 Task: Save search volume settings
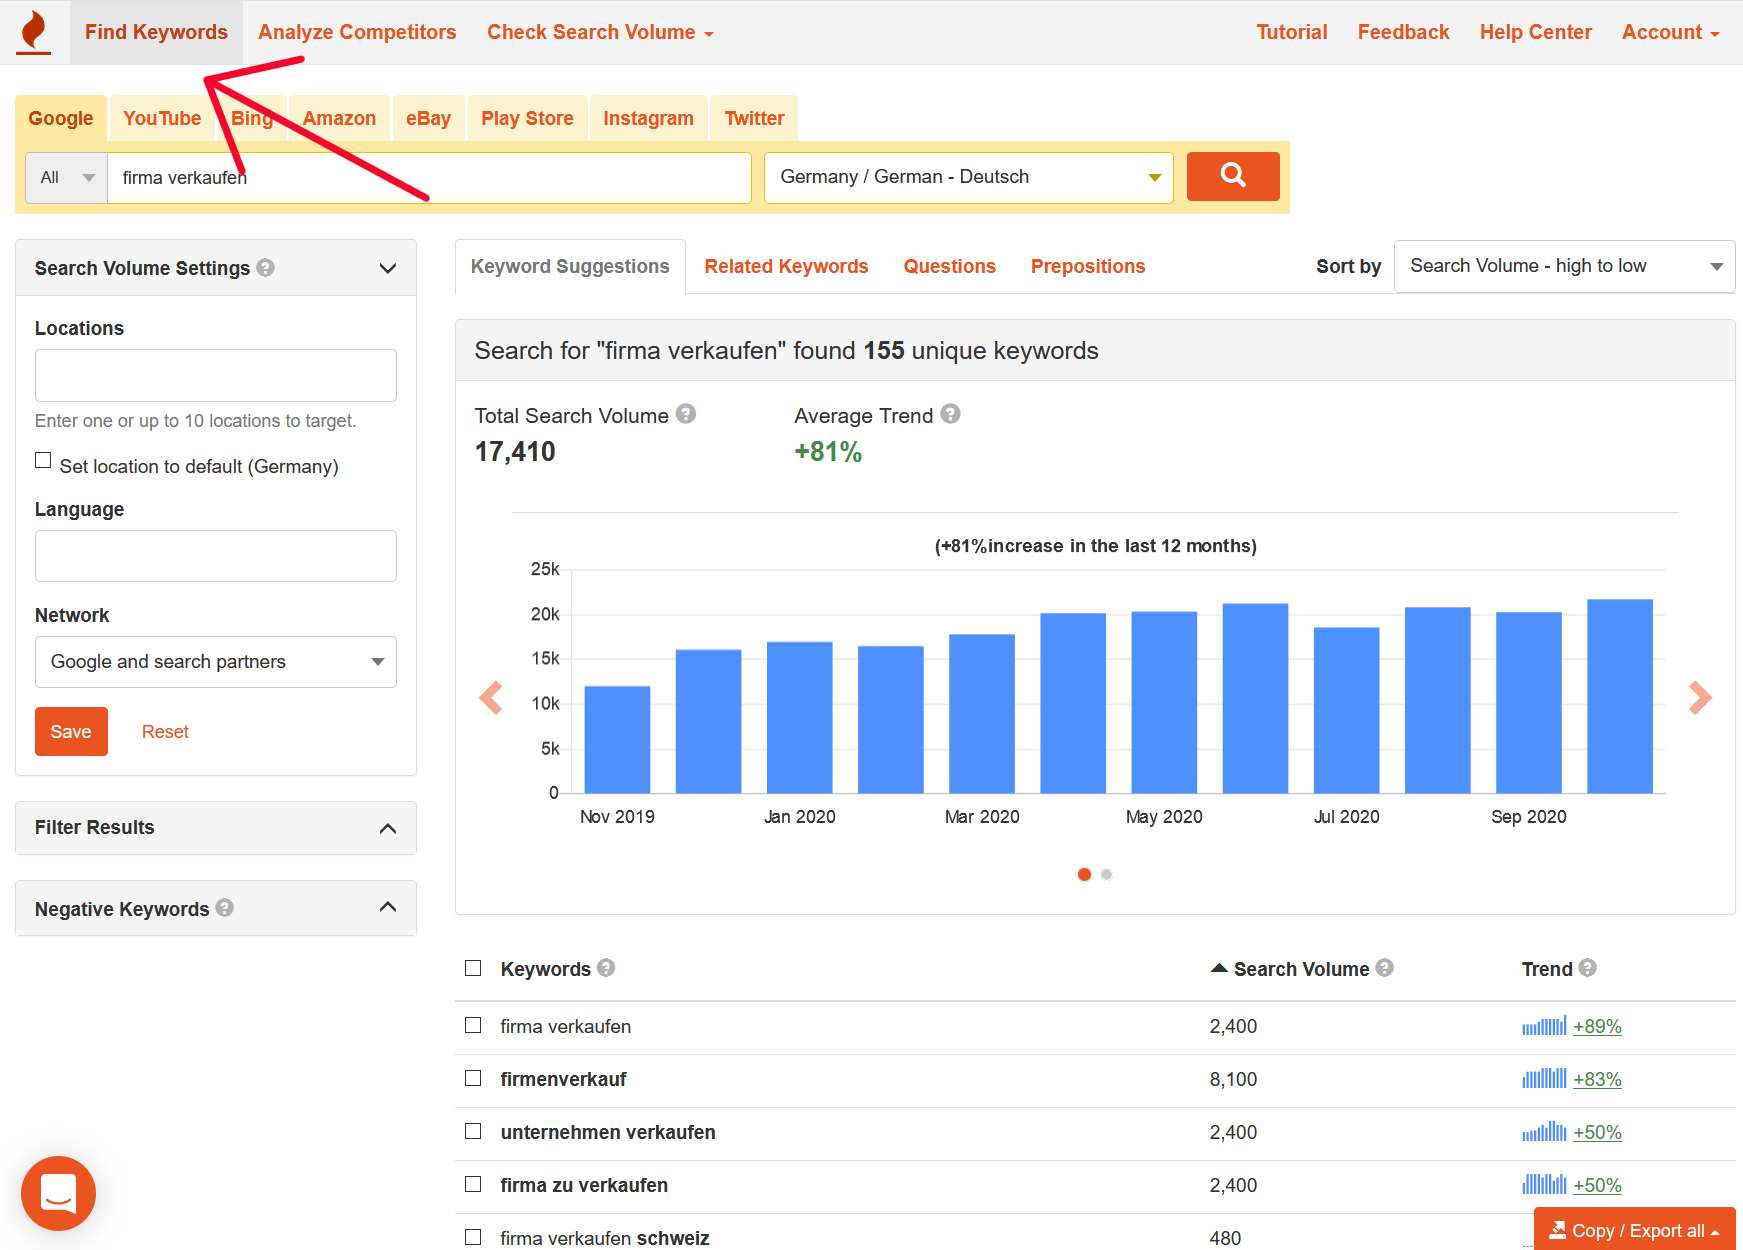(71, 731)
